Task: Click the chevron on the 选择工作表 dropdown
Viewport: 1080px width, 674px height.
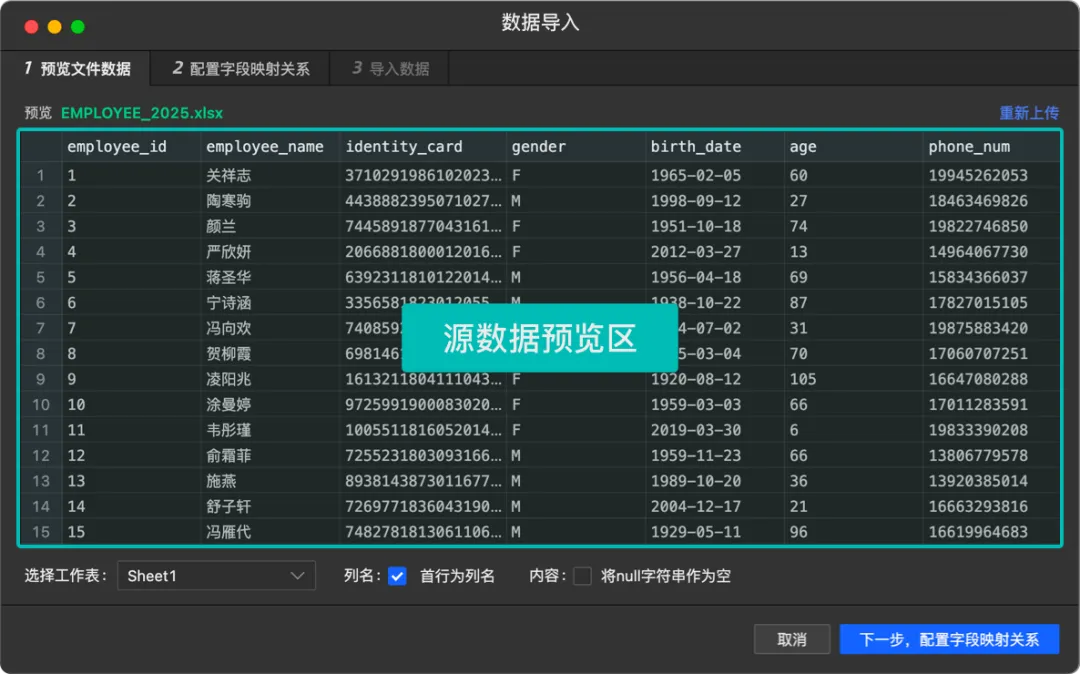Action: coord(297,576)
